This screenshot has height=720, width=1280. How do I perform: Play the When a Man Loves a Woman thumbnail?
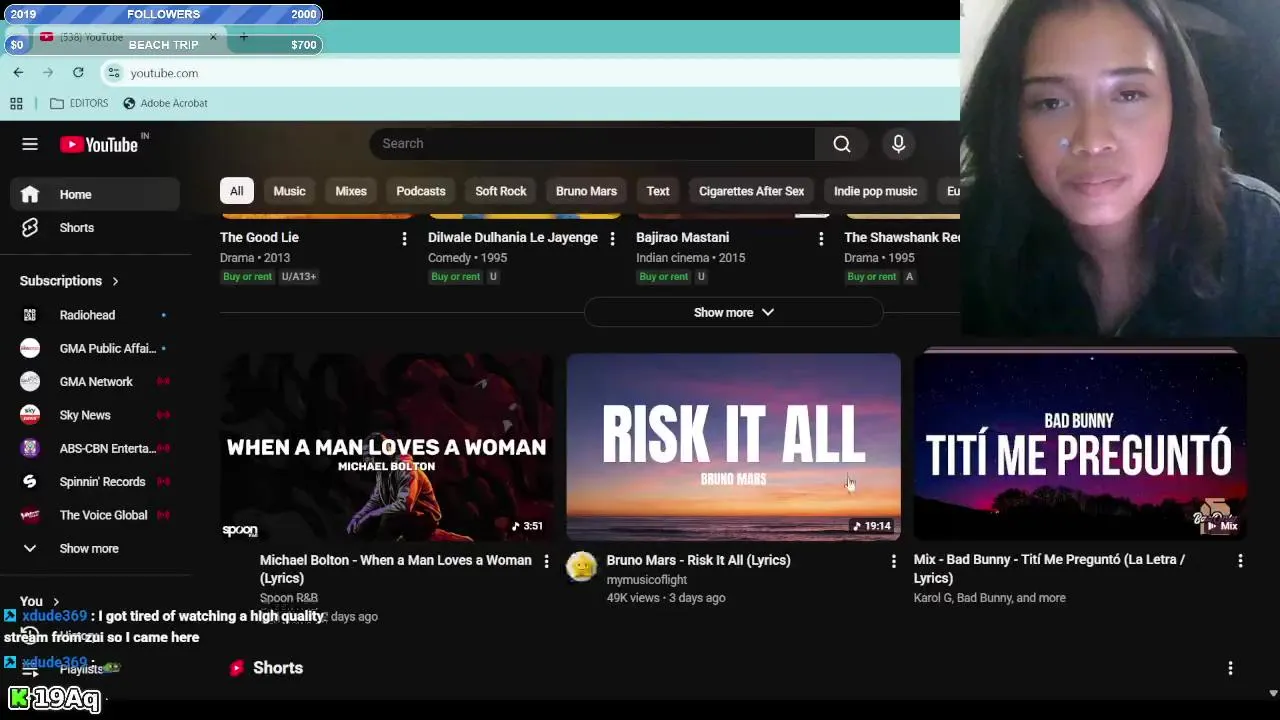tap(386, 447)
